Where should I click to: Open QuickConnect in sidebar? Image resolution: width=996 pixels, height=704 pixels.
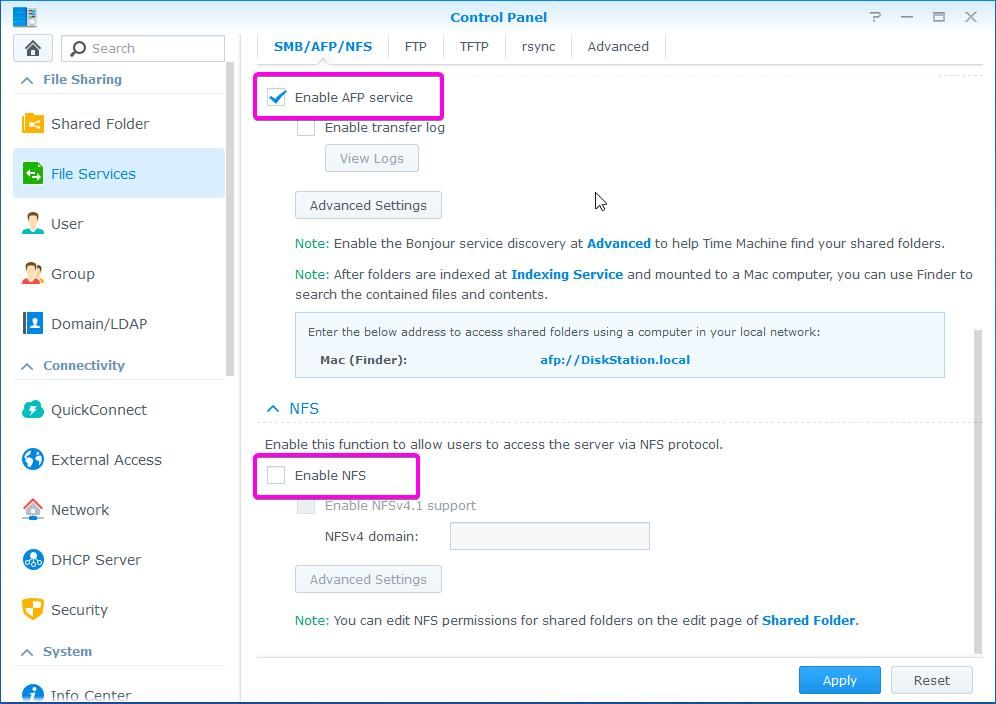[x=119, y=410]
